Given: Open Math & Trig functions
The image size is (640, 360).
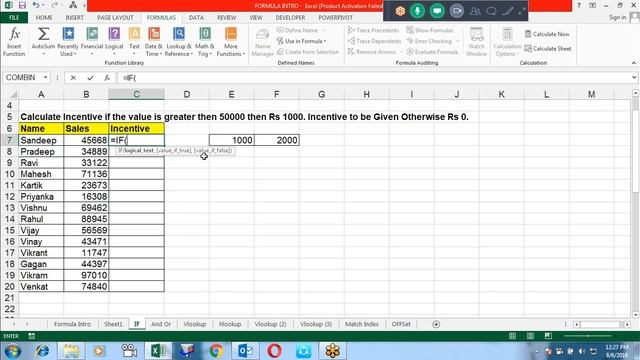Looking at the screenshot, I should pyautogui.click(x=205, y=42).
